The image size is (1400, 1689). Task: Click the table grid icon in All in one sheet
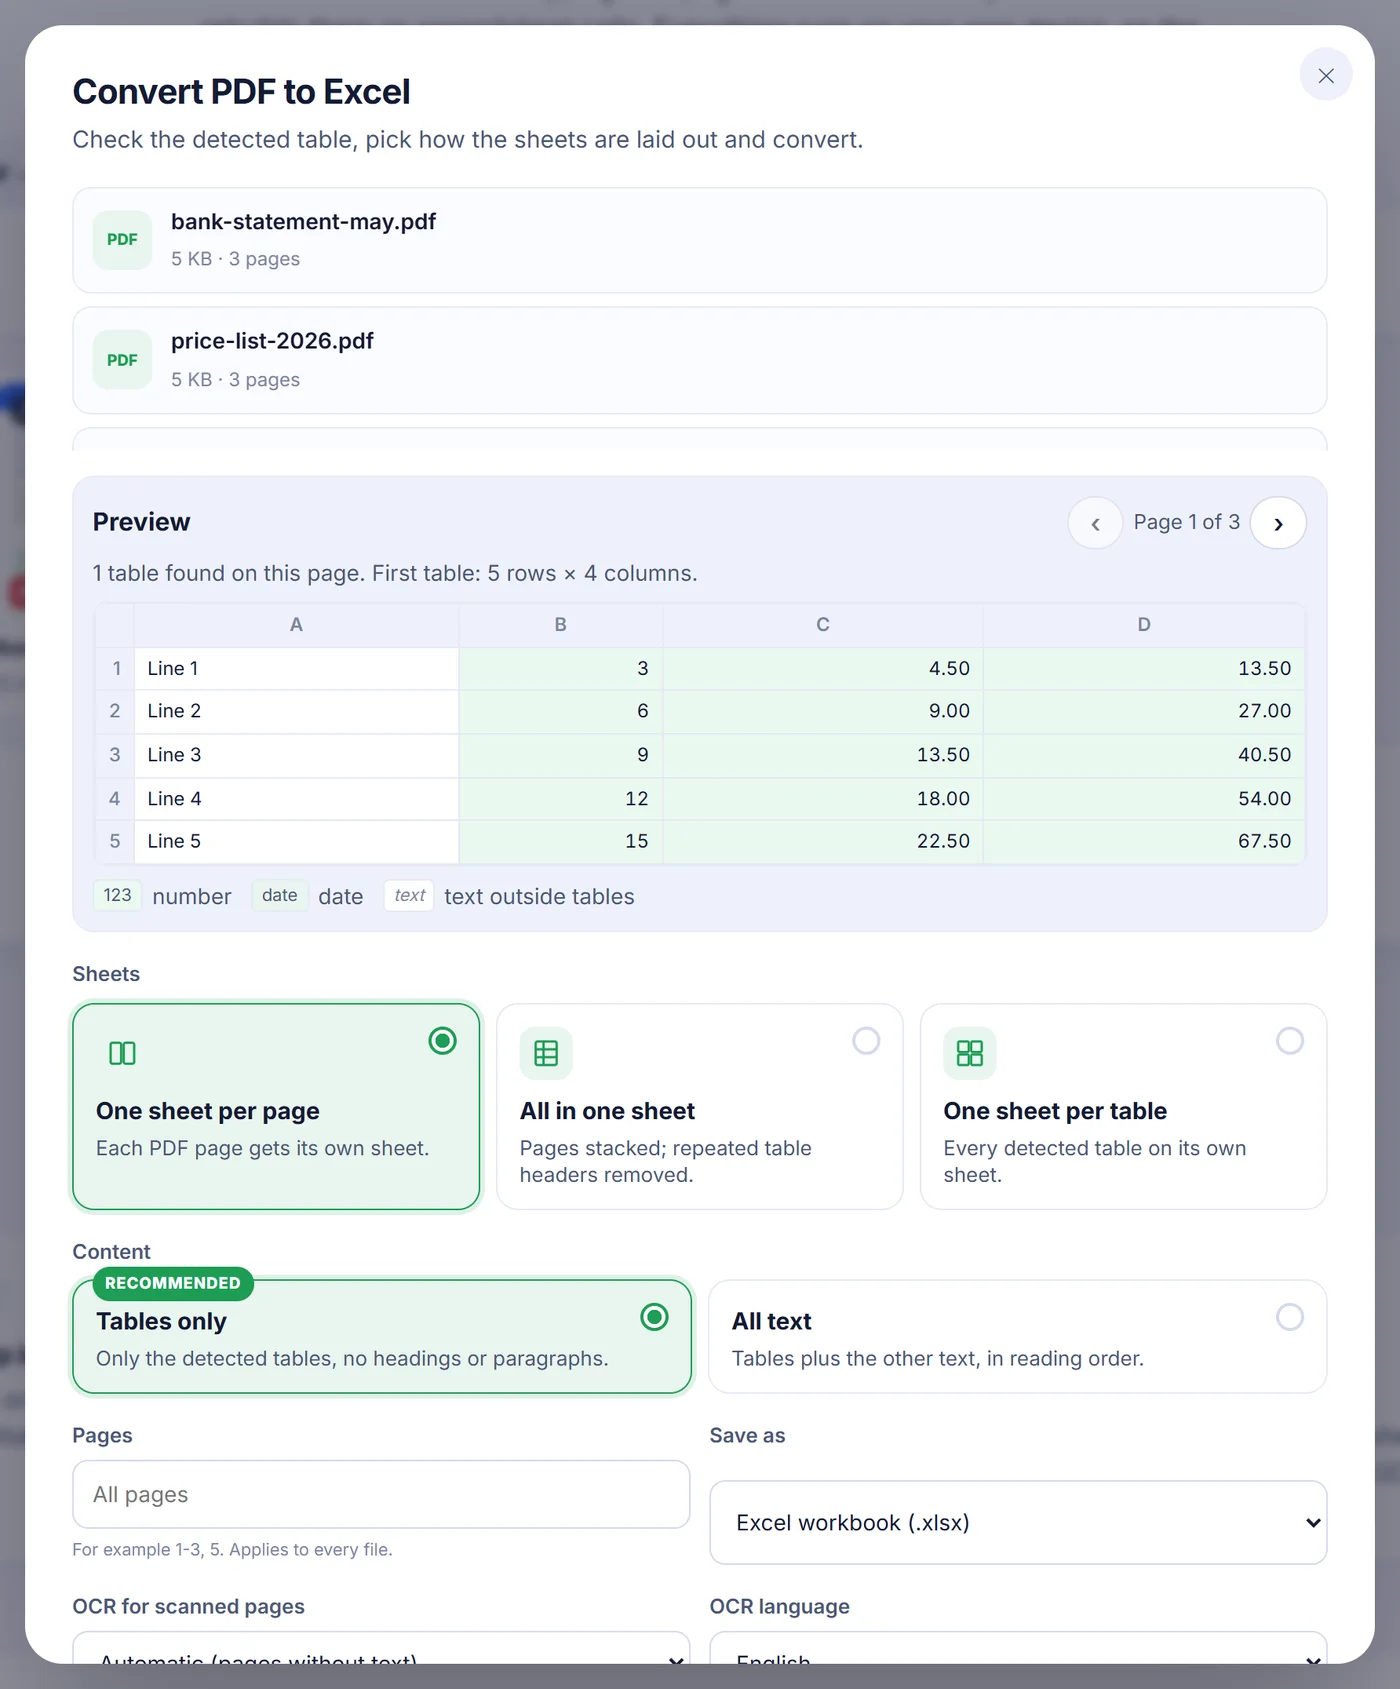point(546,1053)
